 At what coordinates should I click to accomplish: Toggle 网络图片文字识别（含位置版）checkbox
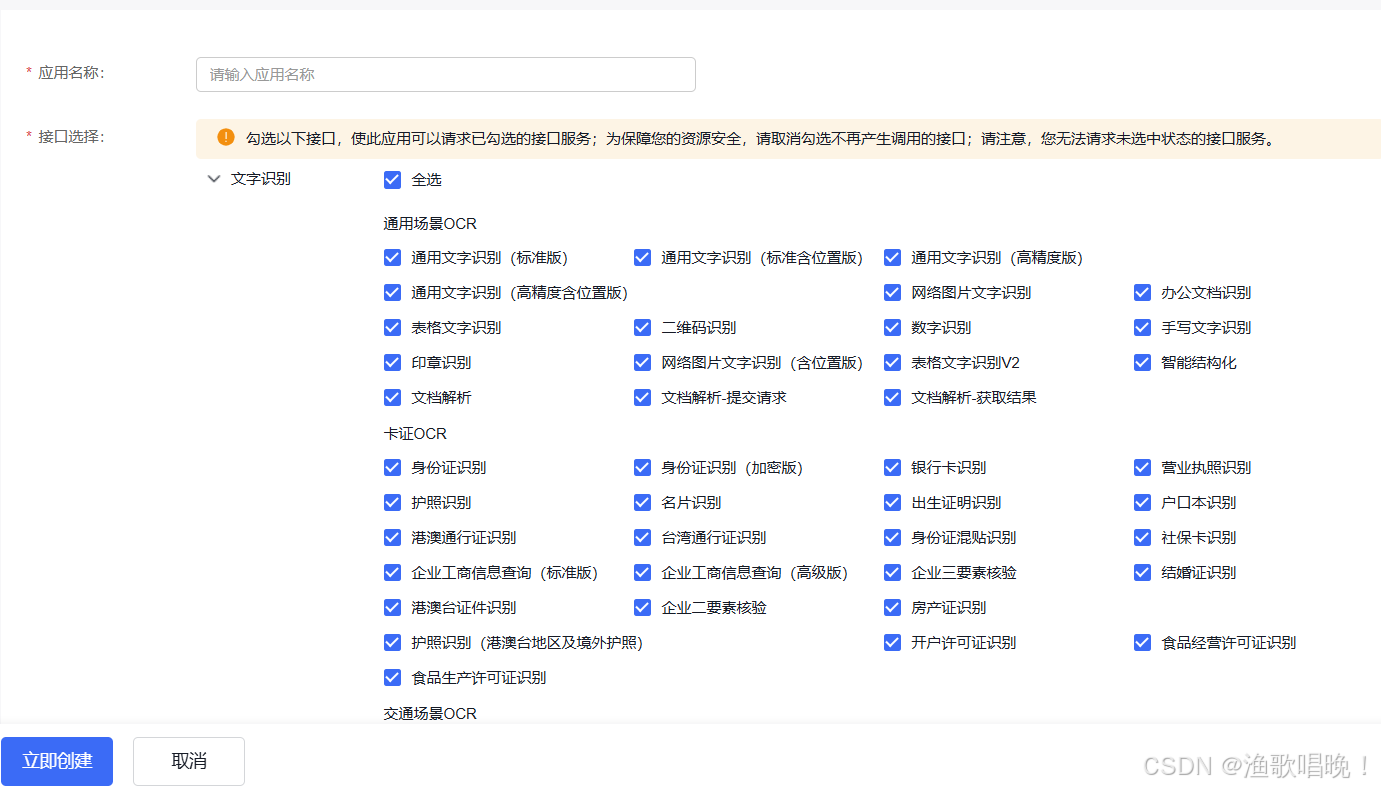(x=642, y=362)
